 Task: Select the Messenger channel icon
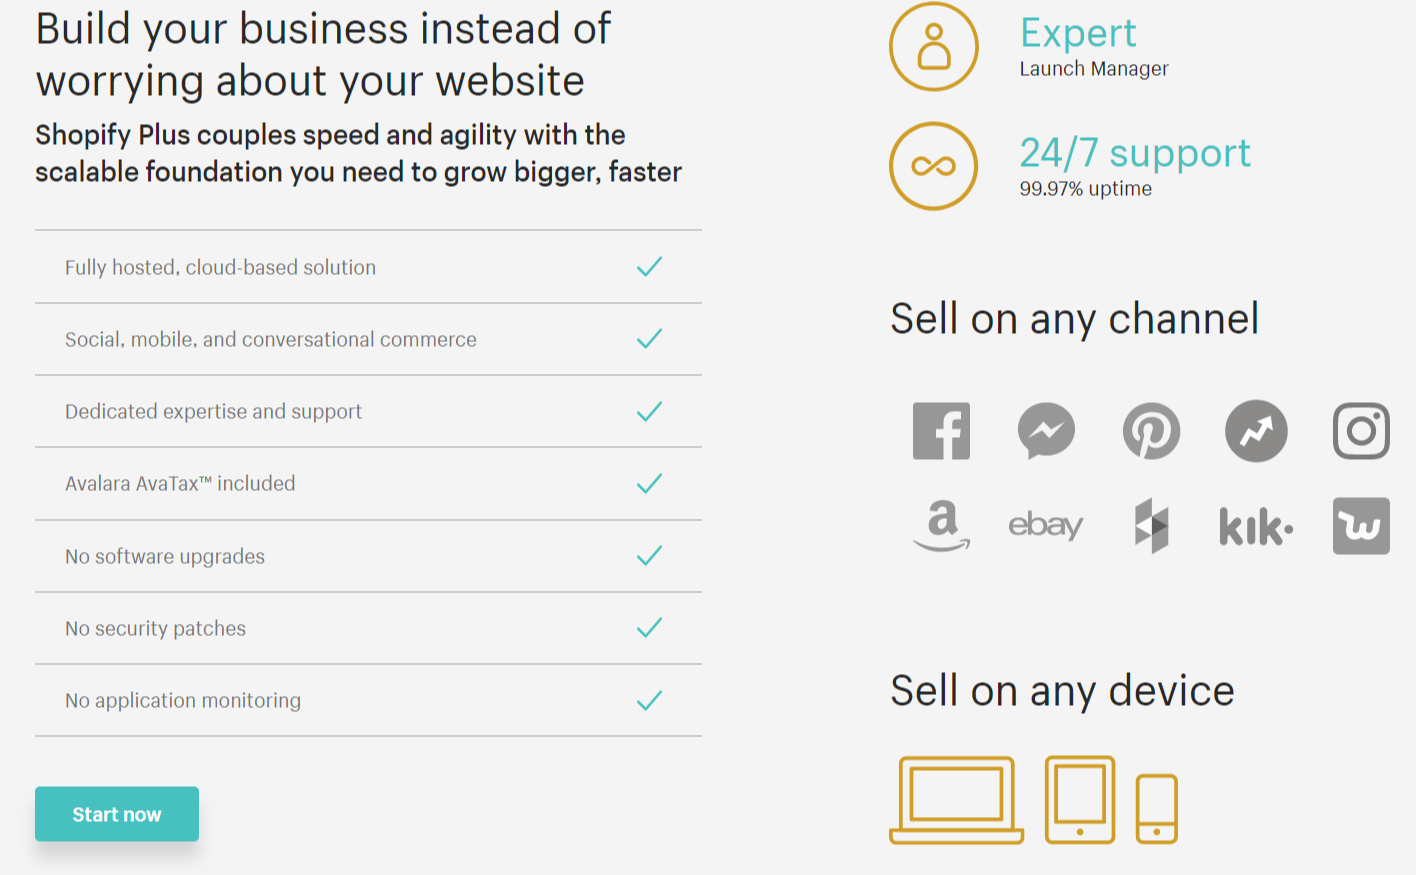coord(1046,431)
